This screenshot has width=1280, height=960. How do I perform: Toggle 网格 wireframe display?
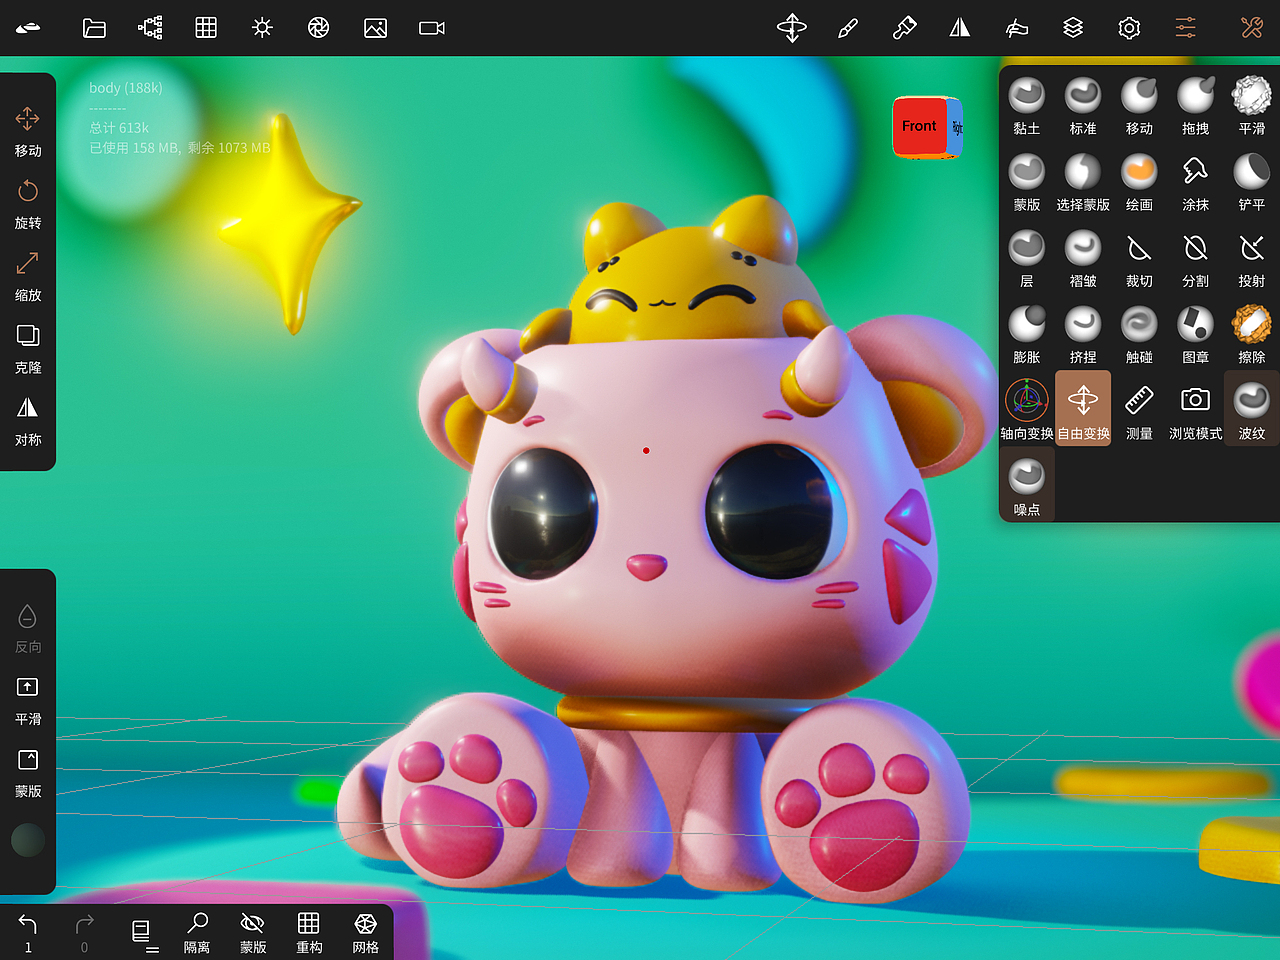coord(365,932)
